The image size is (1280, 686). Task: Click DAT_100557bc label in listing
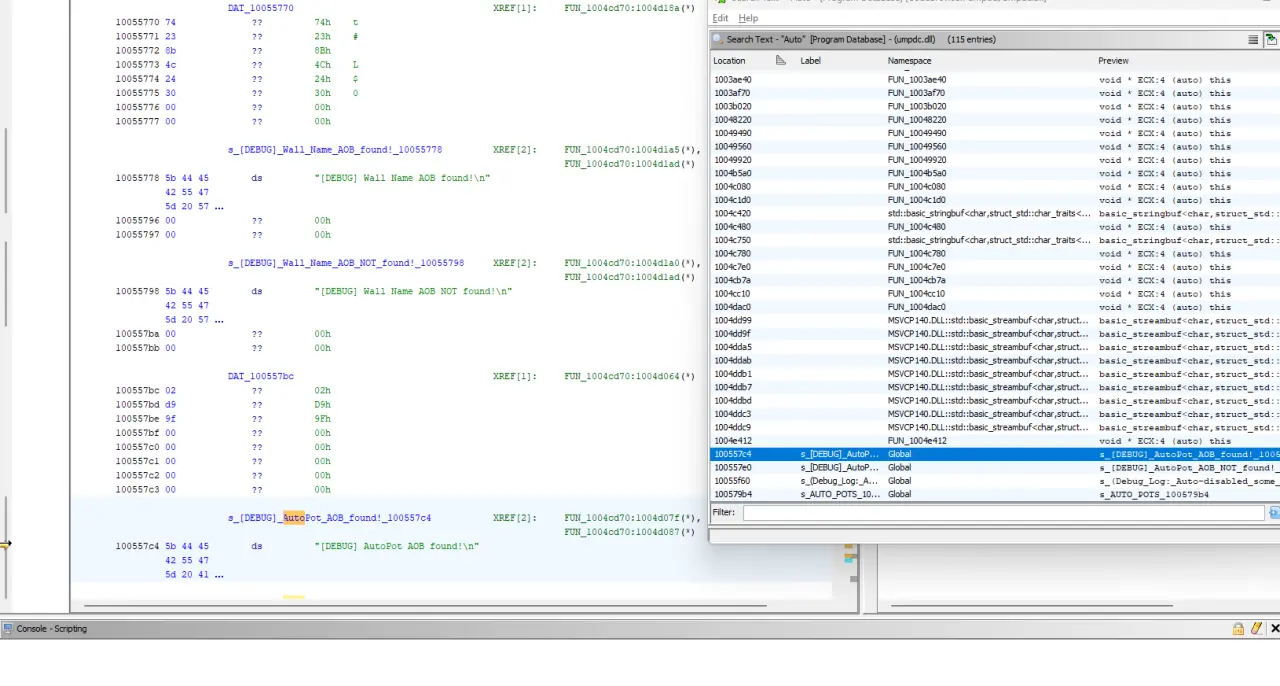pyautogui.click(x=261, y=377)
